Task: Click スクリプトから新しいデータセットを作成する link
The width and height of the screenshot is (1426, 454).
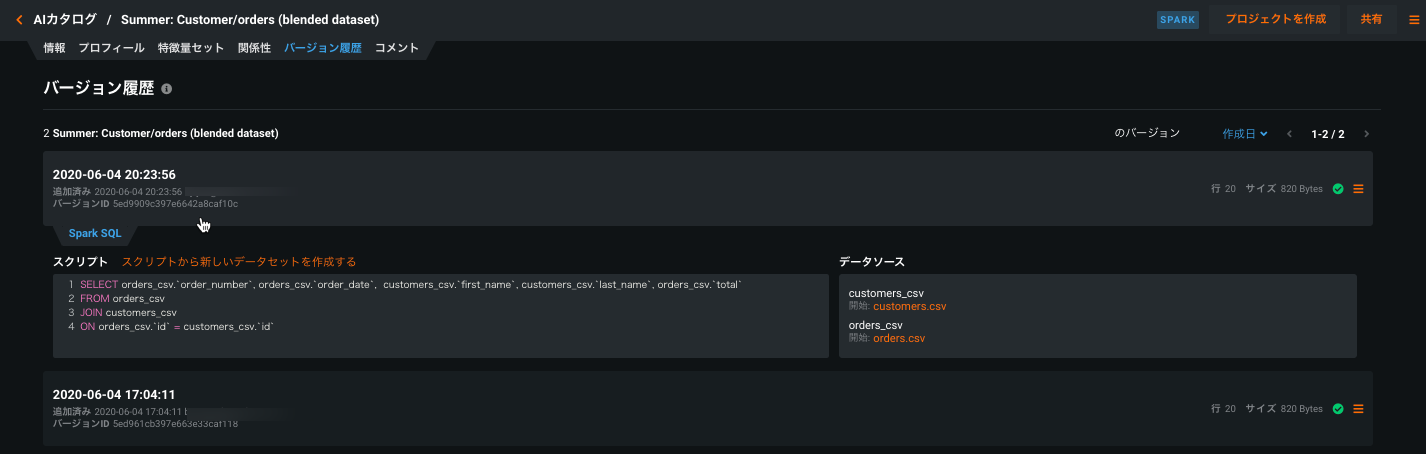Action: click(239, 262)
